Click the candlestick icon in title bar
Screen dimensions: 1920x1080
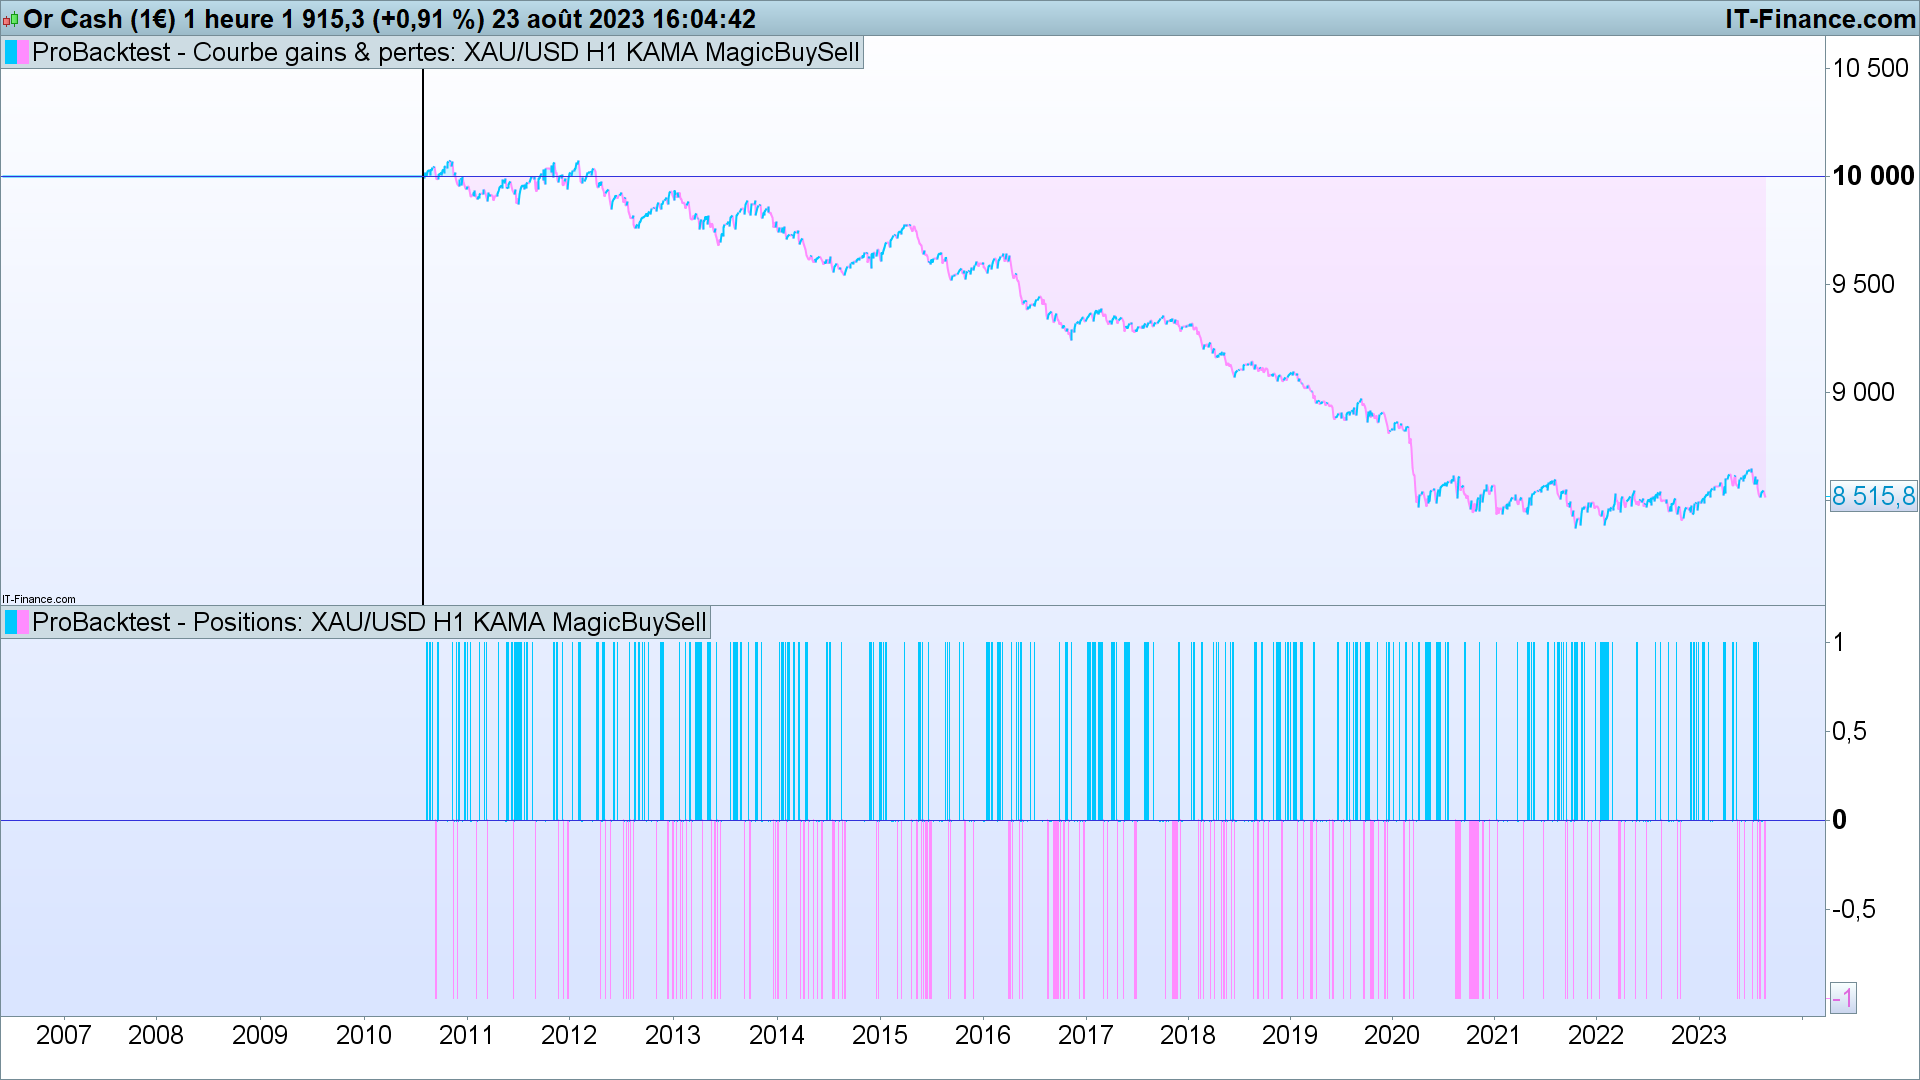click(x=11, y=20)
